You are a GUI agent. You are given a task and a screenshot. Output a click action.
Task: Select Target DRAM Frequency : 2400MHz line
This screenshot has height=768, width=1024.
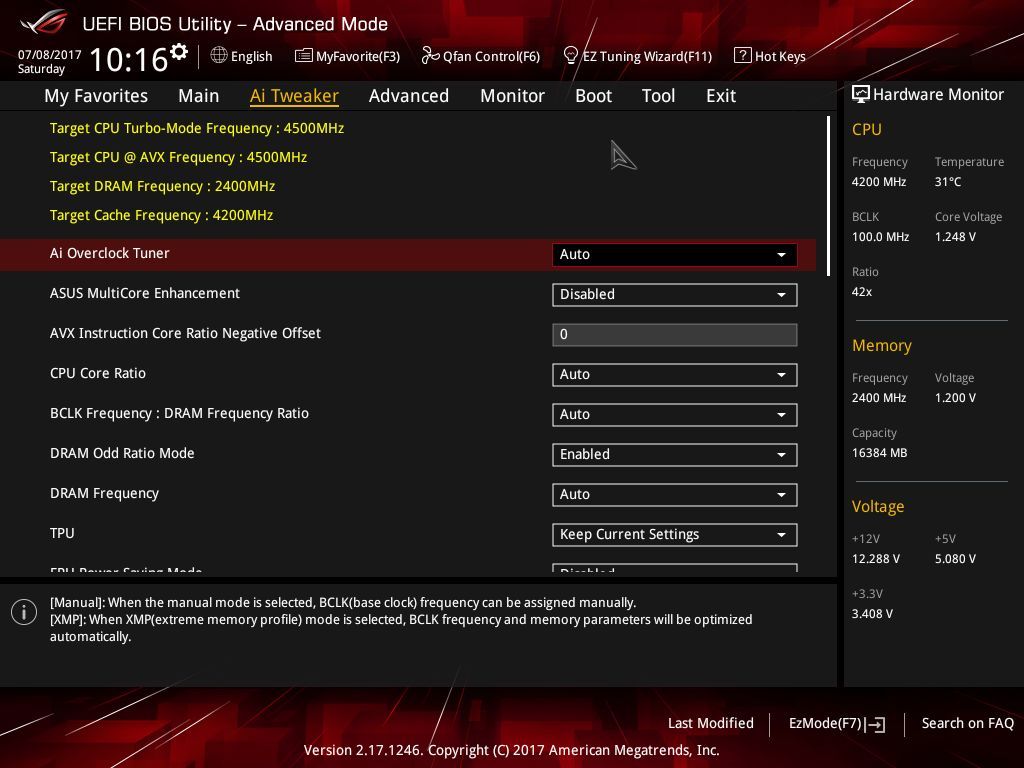[x=162, y=186]
